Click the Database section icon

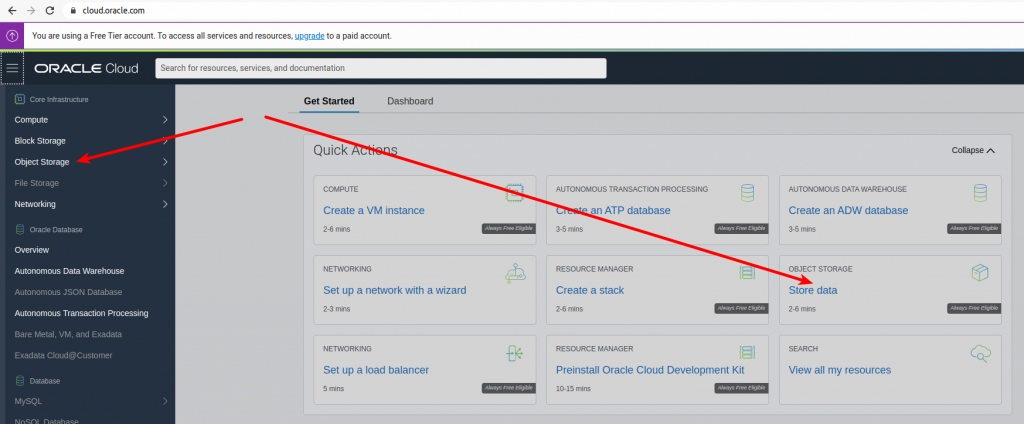point(20,380)
